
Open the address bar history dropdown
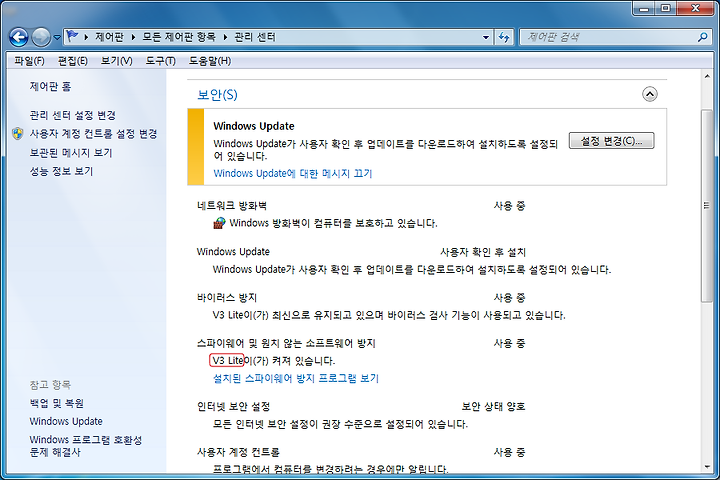tap(486, 38)
